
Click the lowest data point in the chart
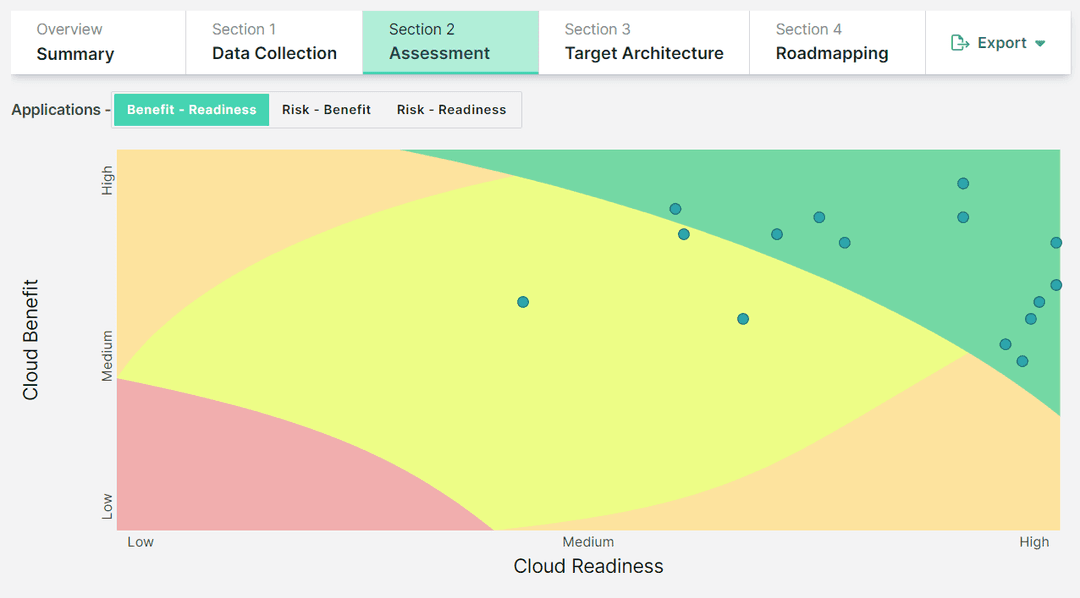tap(1022, 361)
